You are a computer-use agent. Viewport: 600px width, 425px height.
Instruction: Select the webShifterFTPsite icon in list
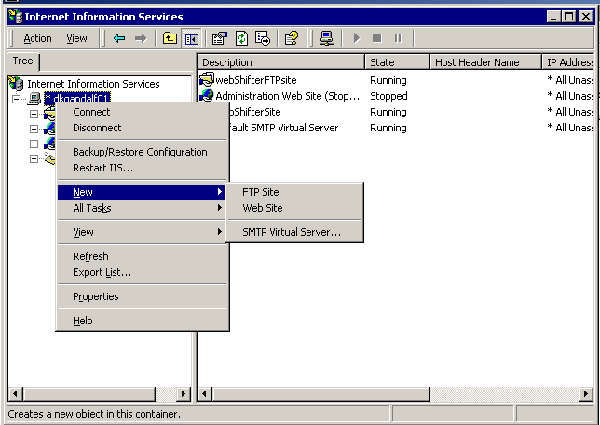click(x=206, y=80)
